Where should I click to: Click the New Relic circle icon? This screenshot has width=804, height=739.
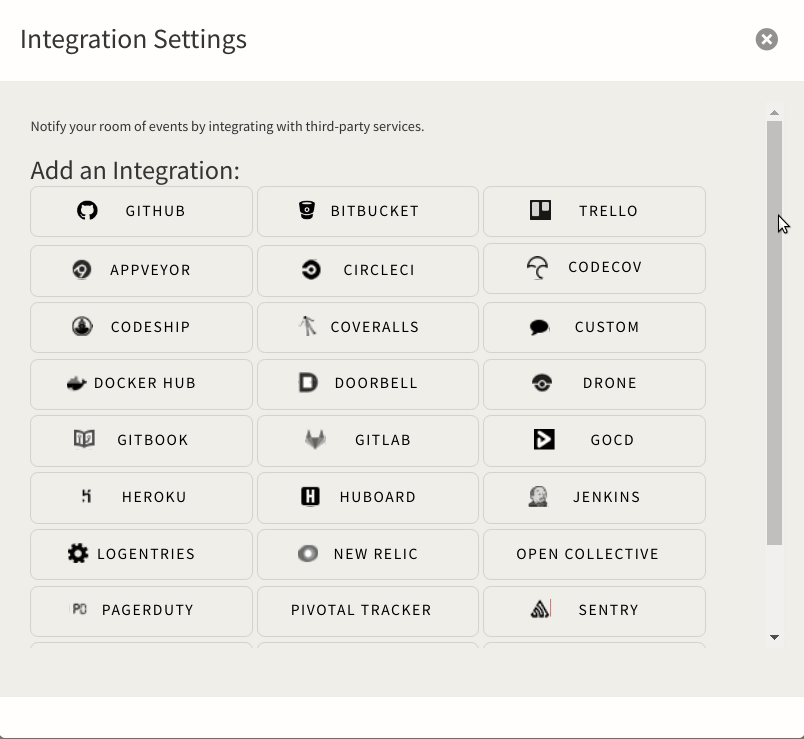point(308,553)
